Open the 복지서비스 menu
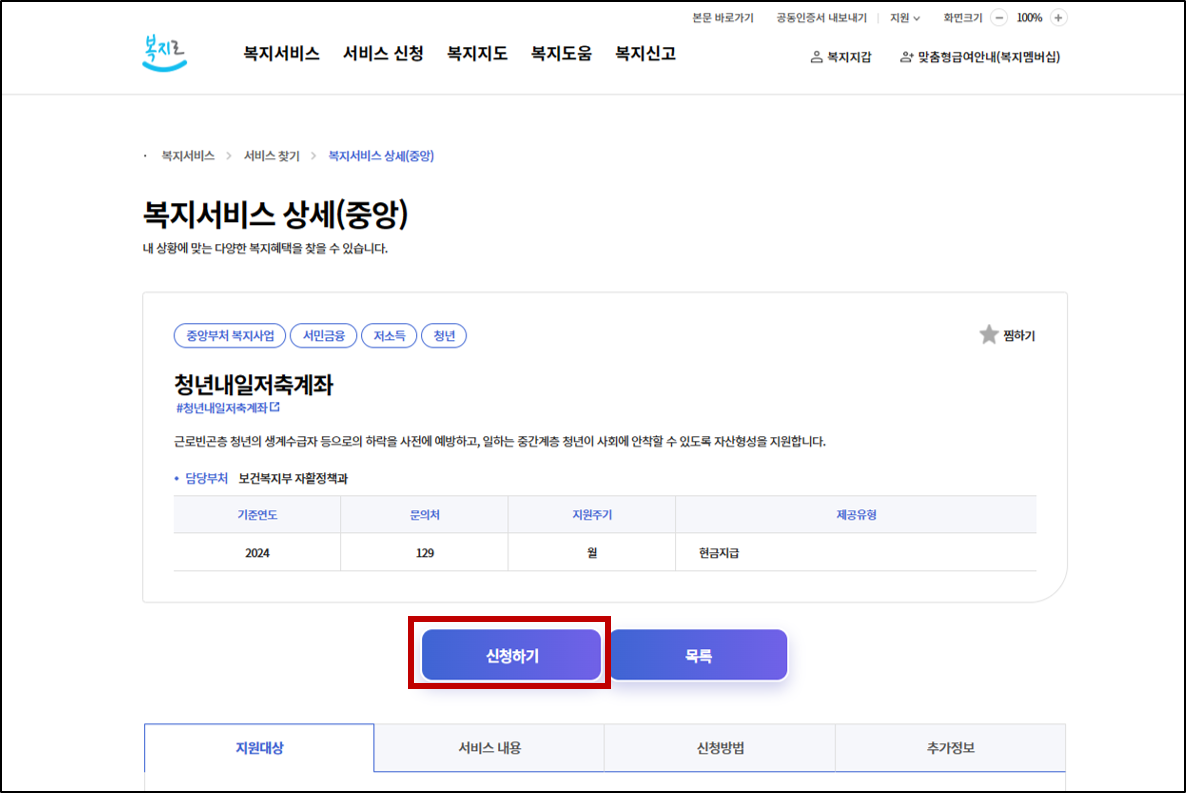 point(280,56)
